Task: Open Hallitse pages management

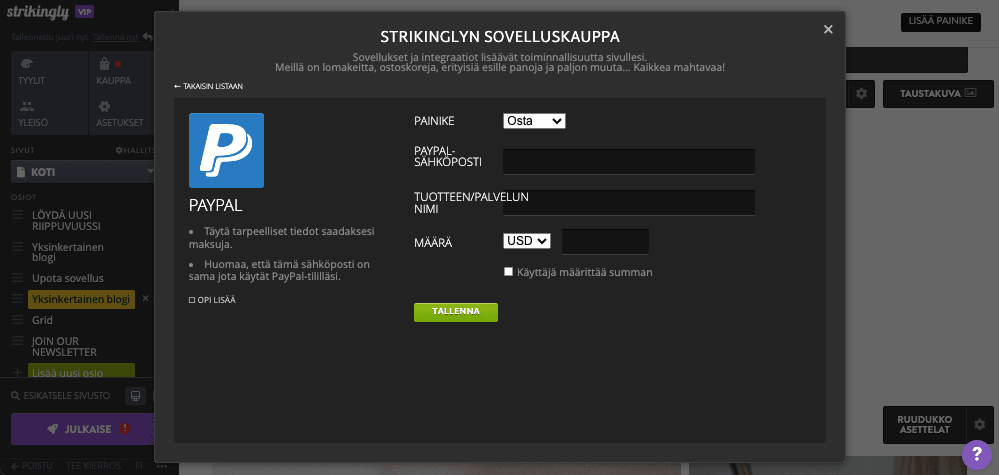Action: point(134,150)
